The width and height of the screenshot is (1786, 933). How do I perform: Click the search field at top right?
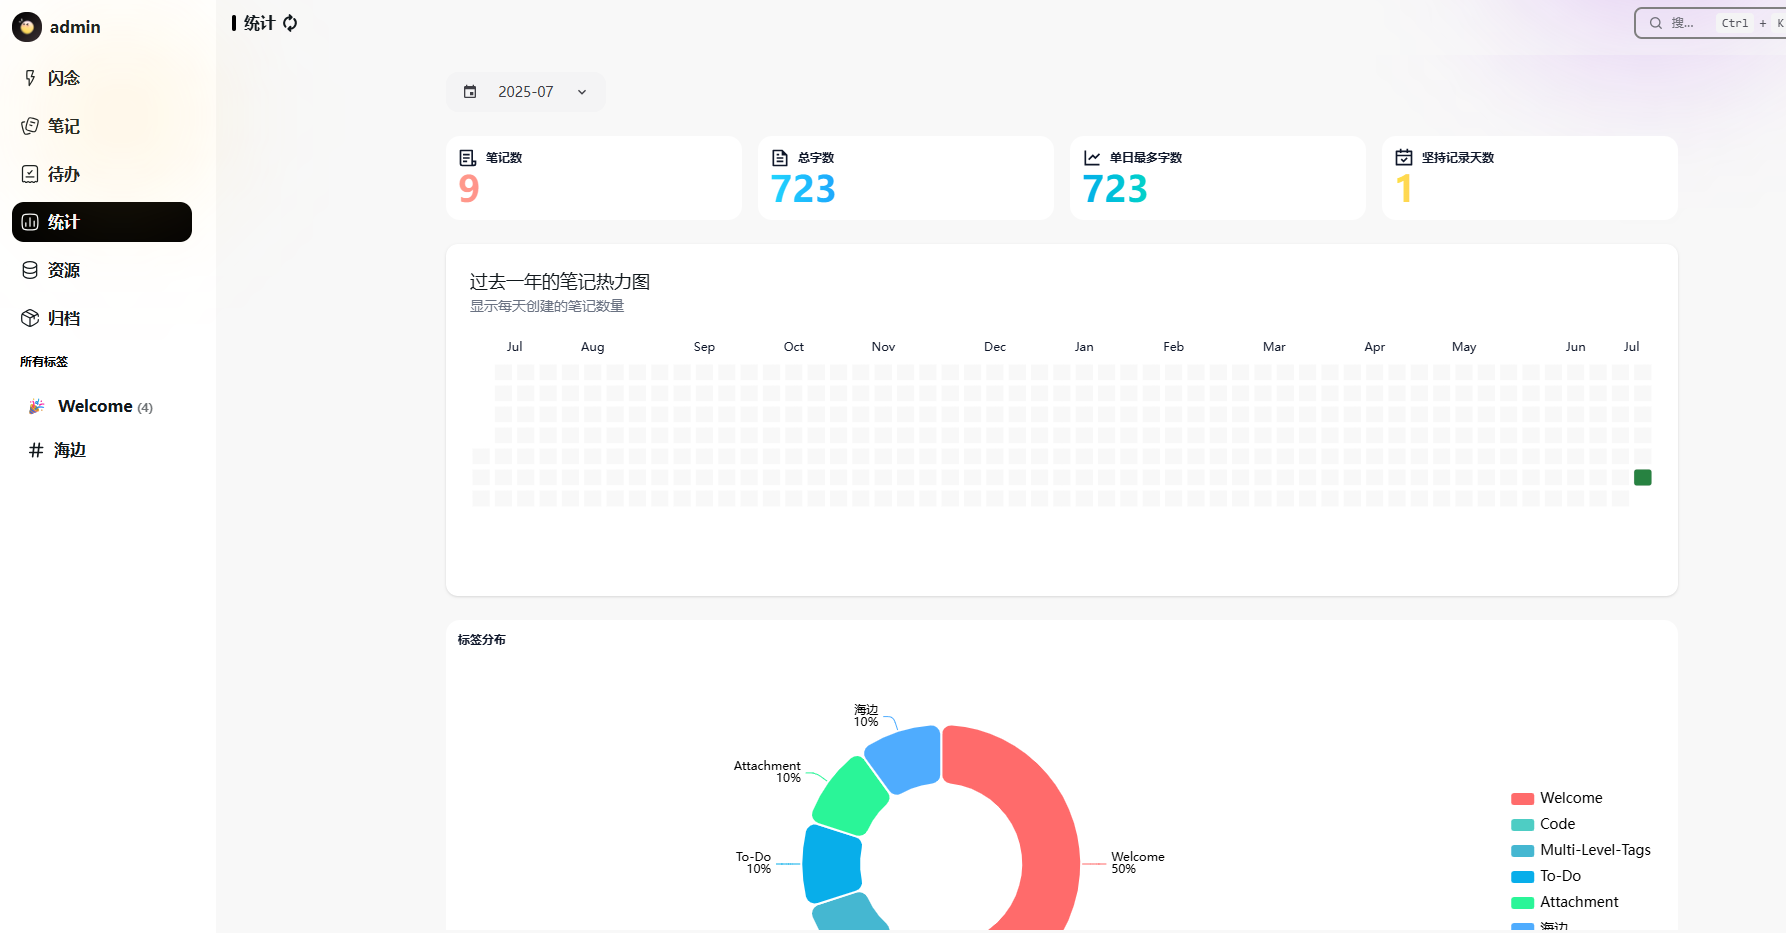click(1710, 23)
